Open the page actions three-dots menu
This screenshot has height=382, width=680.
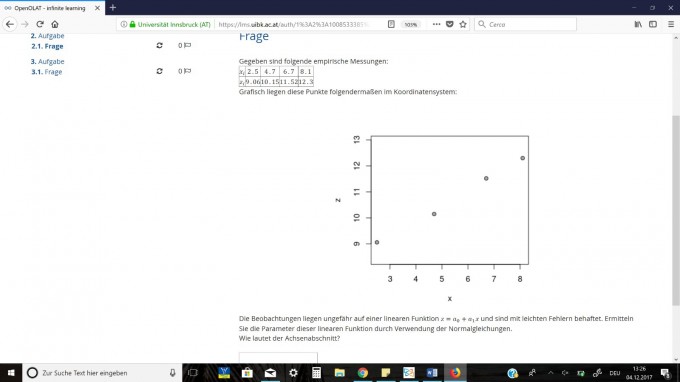click(x=436, y=24)
